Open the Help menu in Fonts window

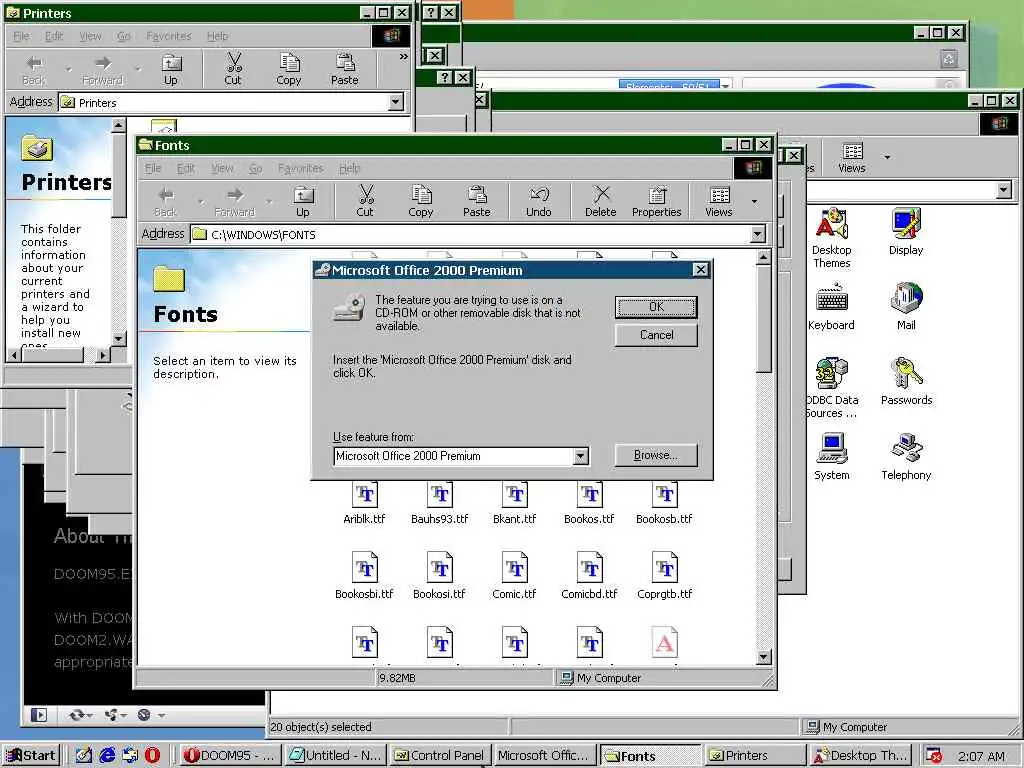click(x=349, y=168)
